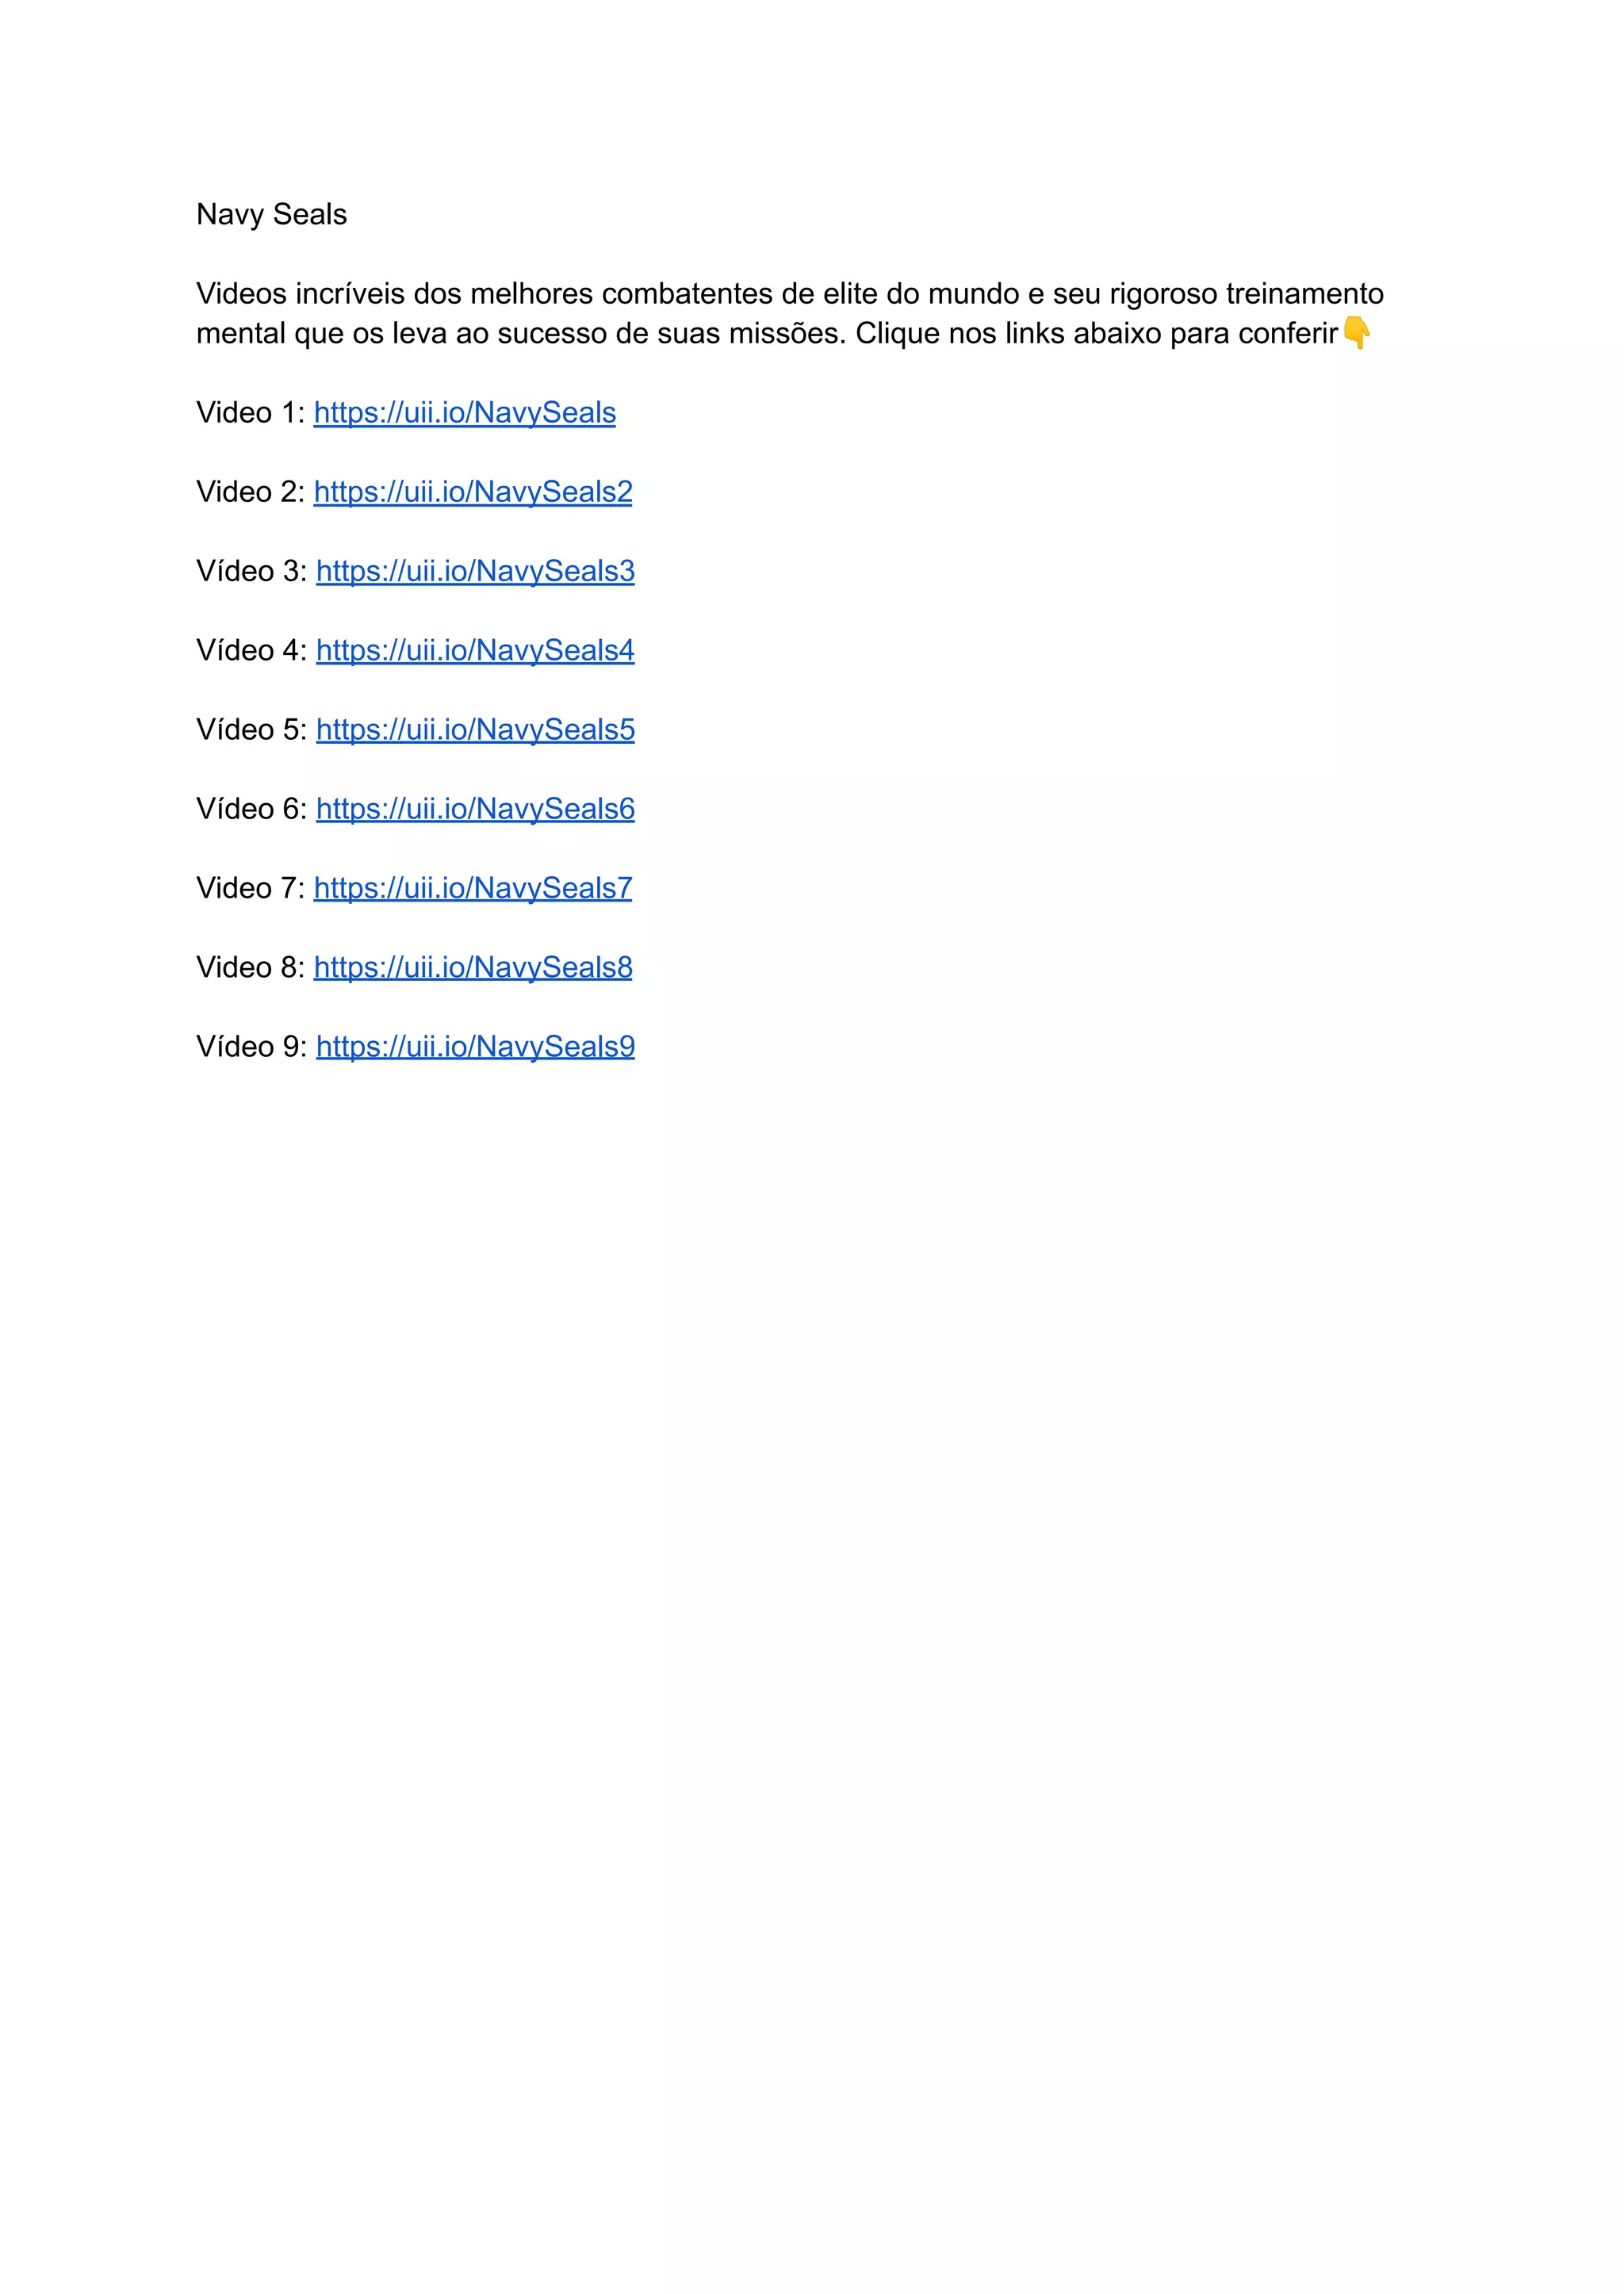The image size is (1624, 2294).
Task: Click the 'Video 7:' label text
Action: (250, 887)
